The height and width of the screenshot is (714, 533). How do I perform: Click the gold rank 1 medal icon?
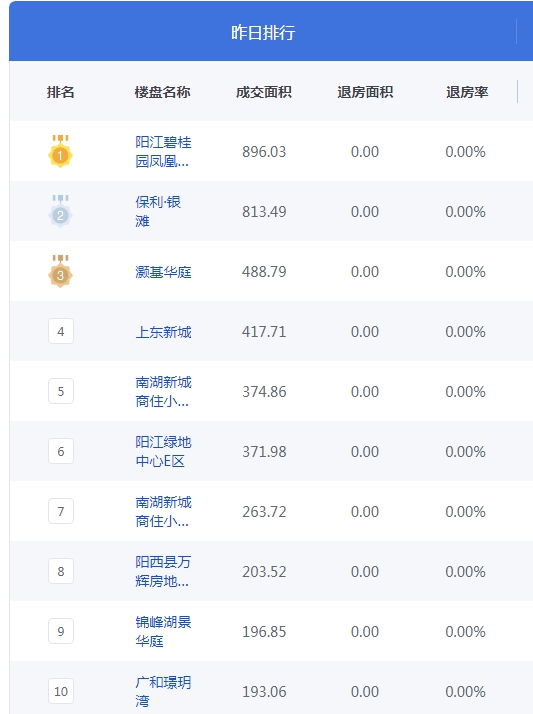point(61,151)
